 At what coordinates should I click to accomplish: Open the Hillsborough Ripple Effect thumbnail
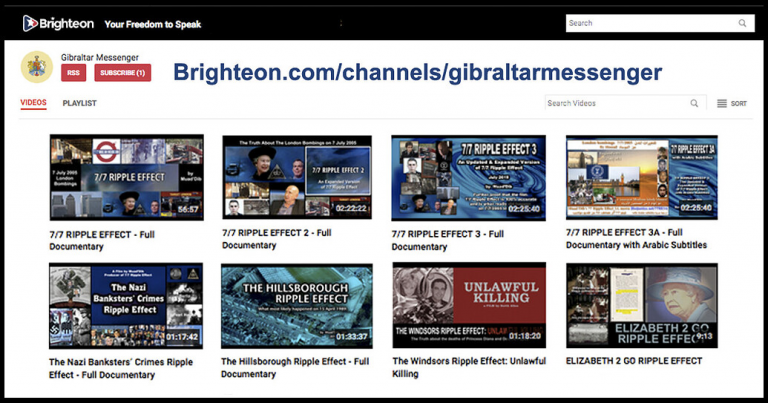(297, 306)
